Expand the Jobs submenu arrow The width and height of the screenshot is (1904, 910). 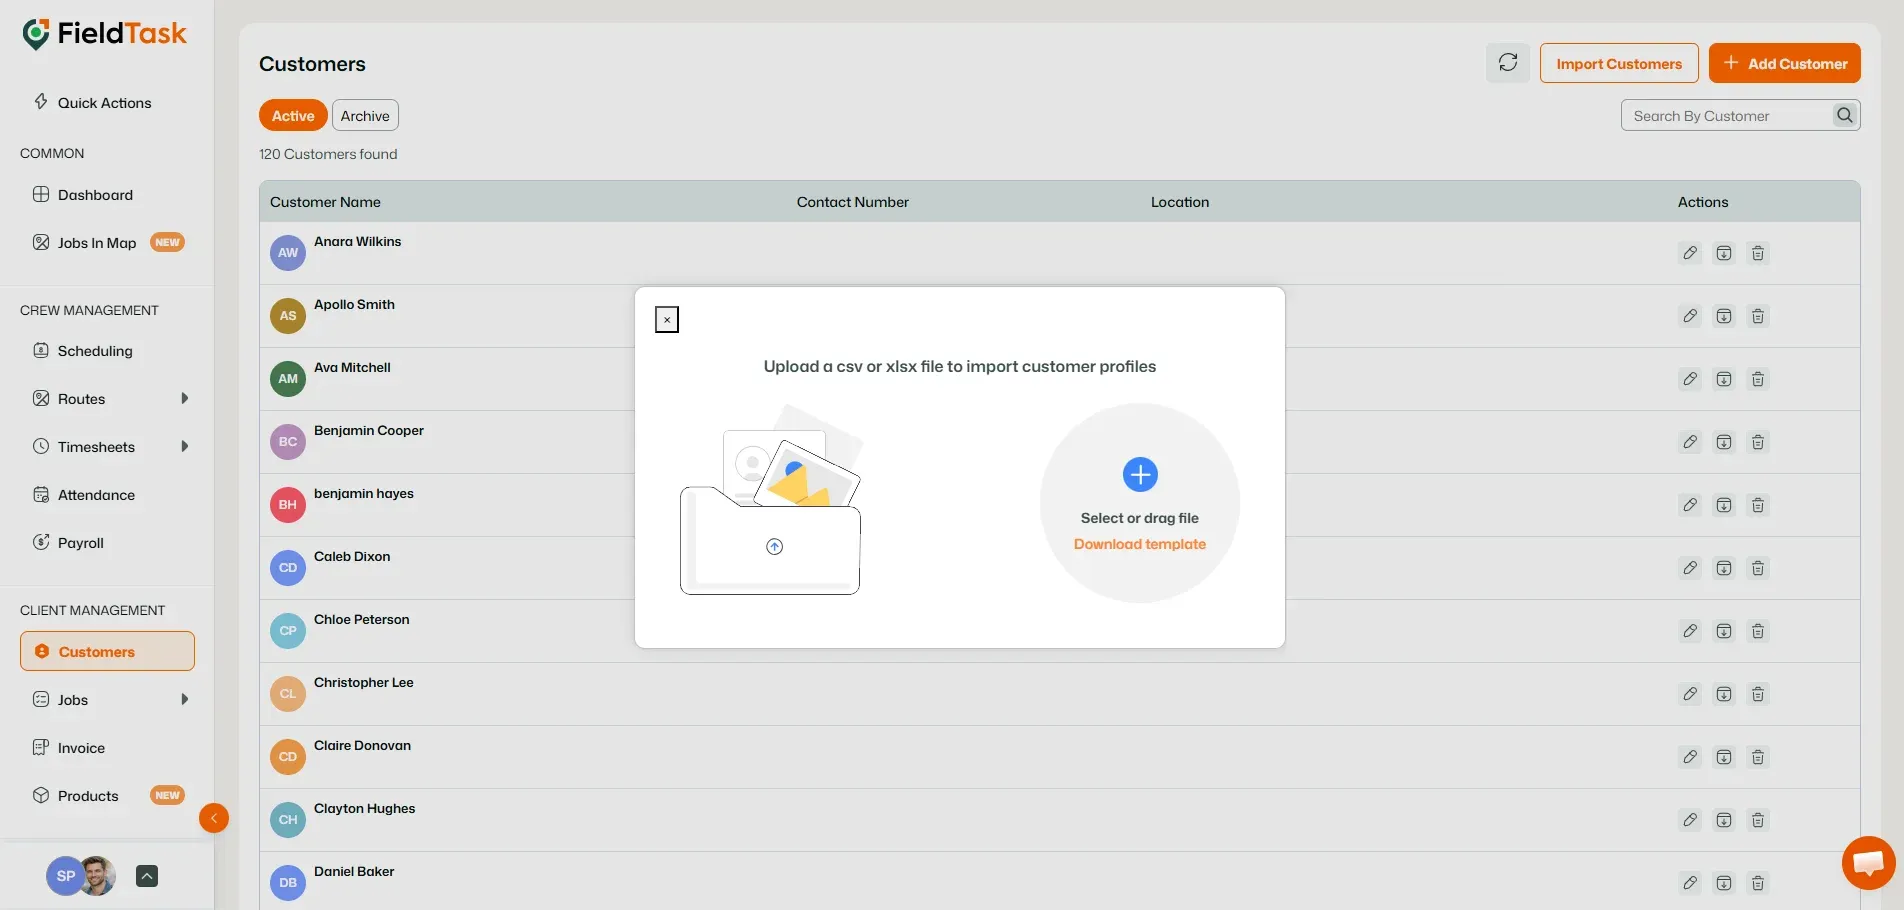click(184, 699)
